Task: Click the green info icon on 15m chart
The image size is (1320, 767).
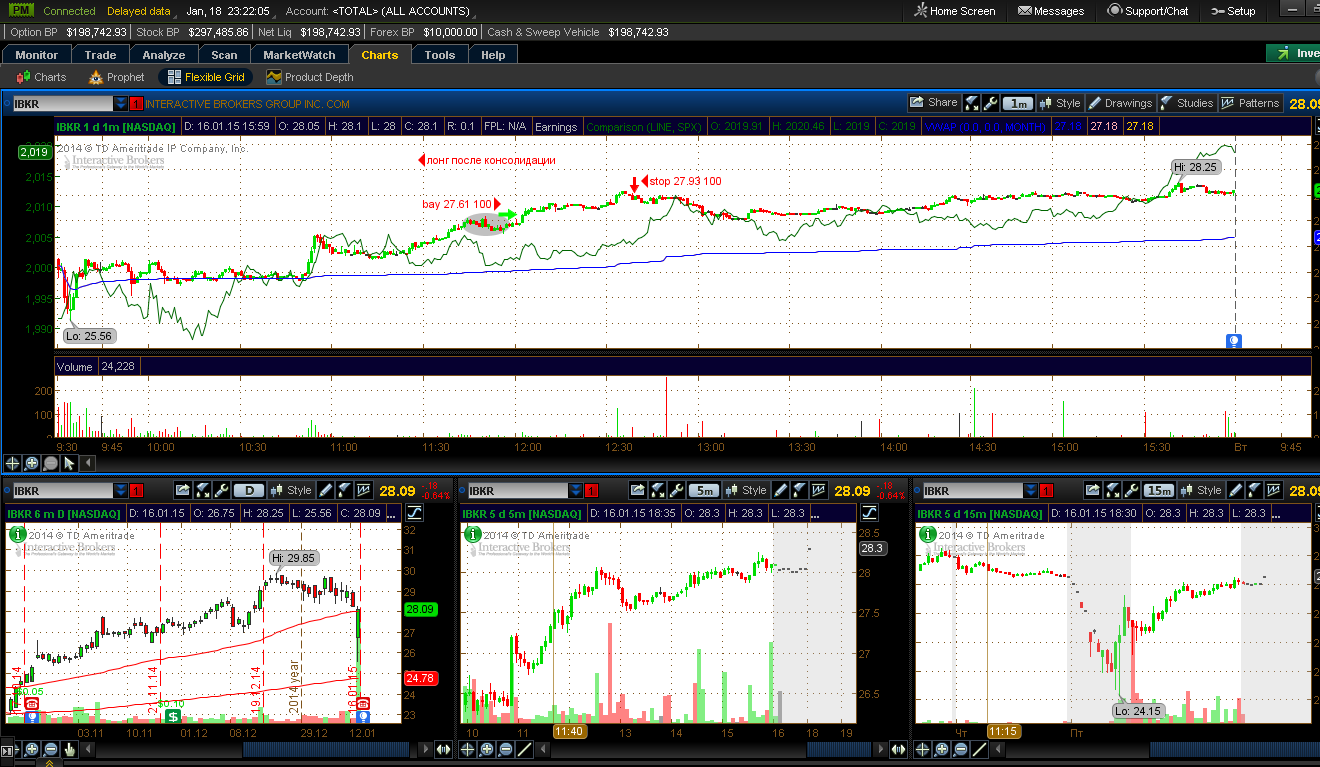Action: [x=926, y=535]
